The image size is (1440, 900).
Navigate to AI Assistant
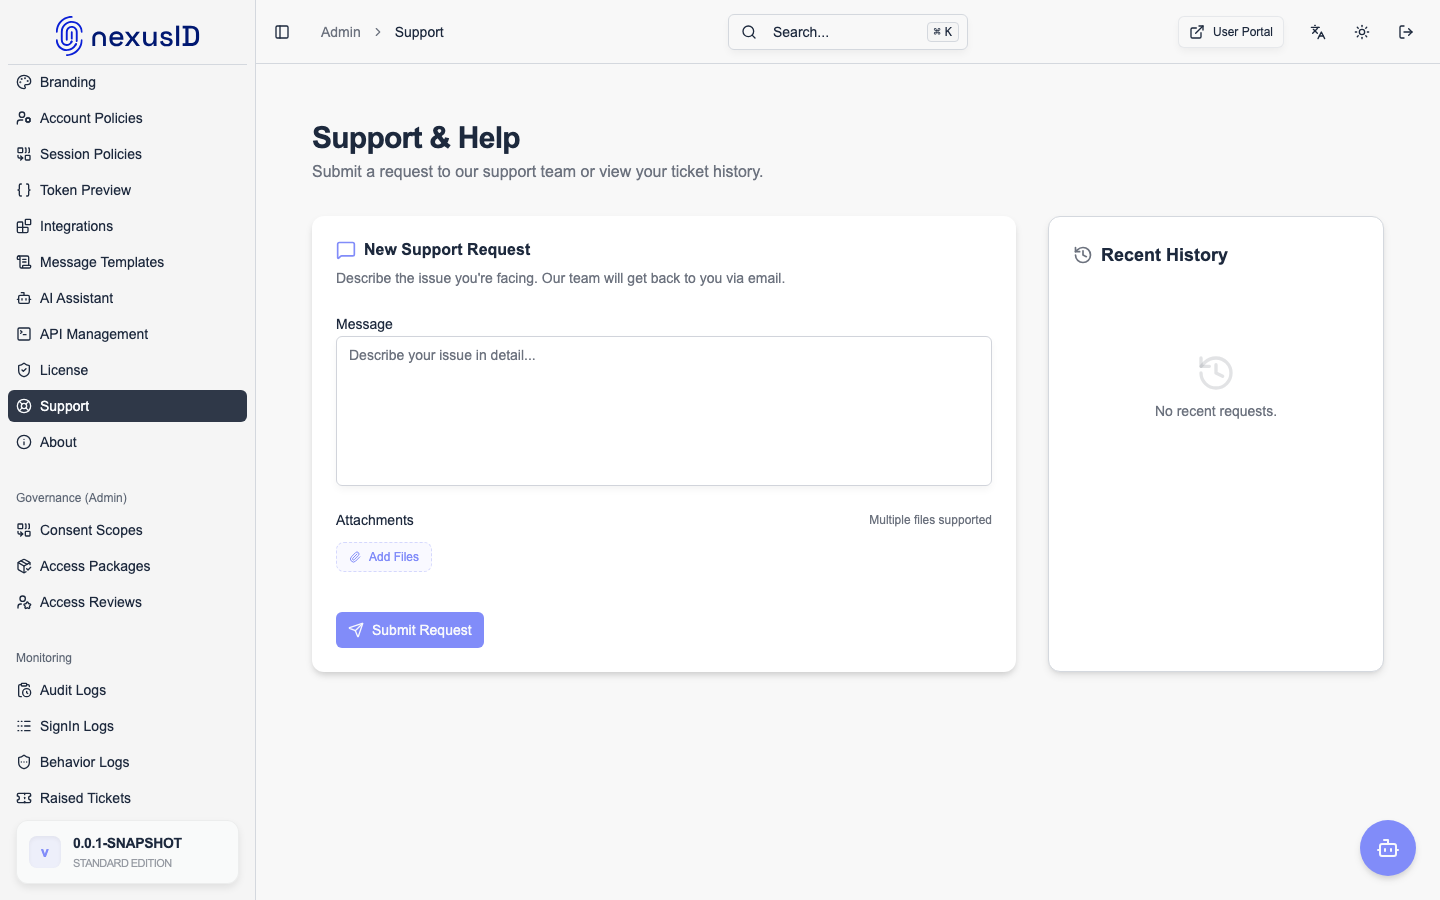(127, 298)
